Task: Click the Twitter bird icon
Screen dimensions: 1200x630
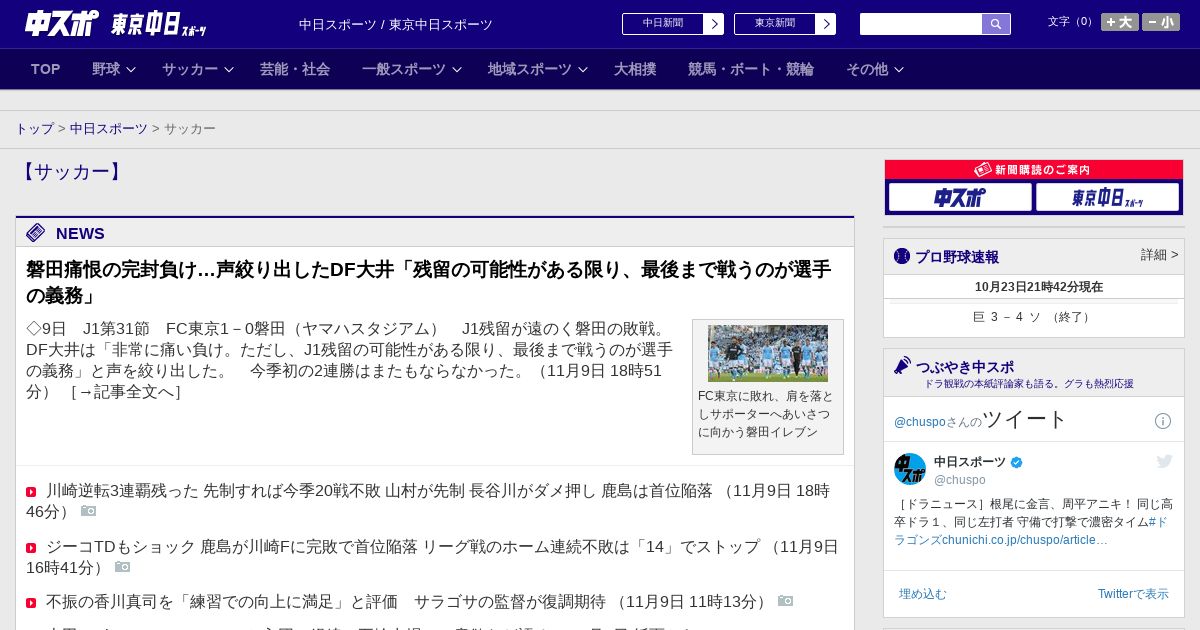Action: pyautogui.click(x=1164, y=461)
